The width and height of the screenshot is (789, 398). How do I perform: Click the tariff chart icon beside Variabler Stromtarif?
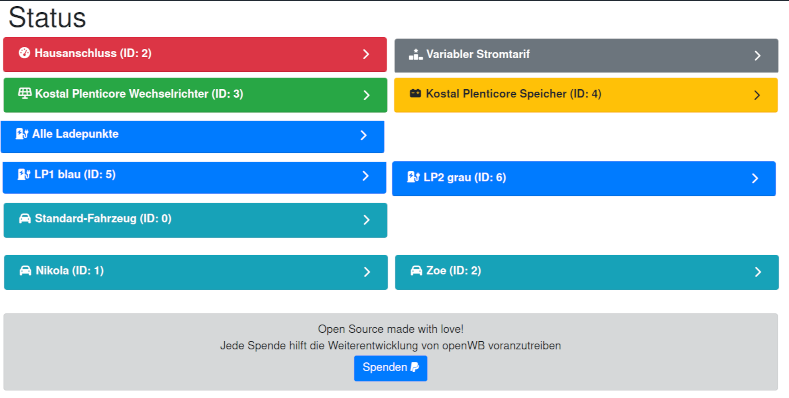pos(416,54)
